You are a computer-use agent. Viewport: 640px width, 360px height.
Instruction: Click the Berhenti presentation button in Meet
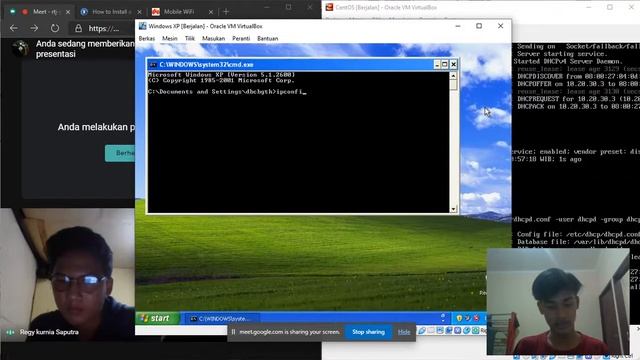(120, 153)
